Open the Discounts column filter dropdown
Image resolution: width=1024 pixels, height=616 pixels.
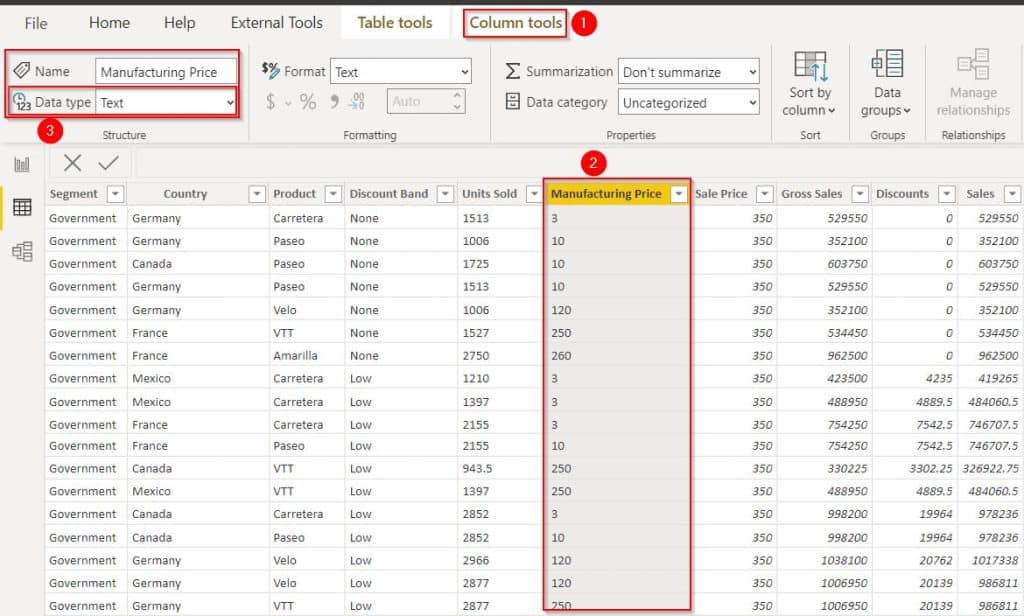[946, 194]
